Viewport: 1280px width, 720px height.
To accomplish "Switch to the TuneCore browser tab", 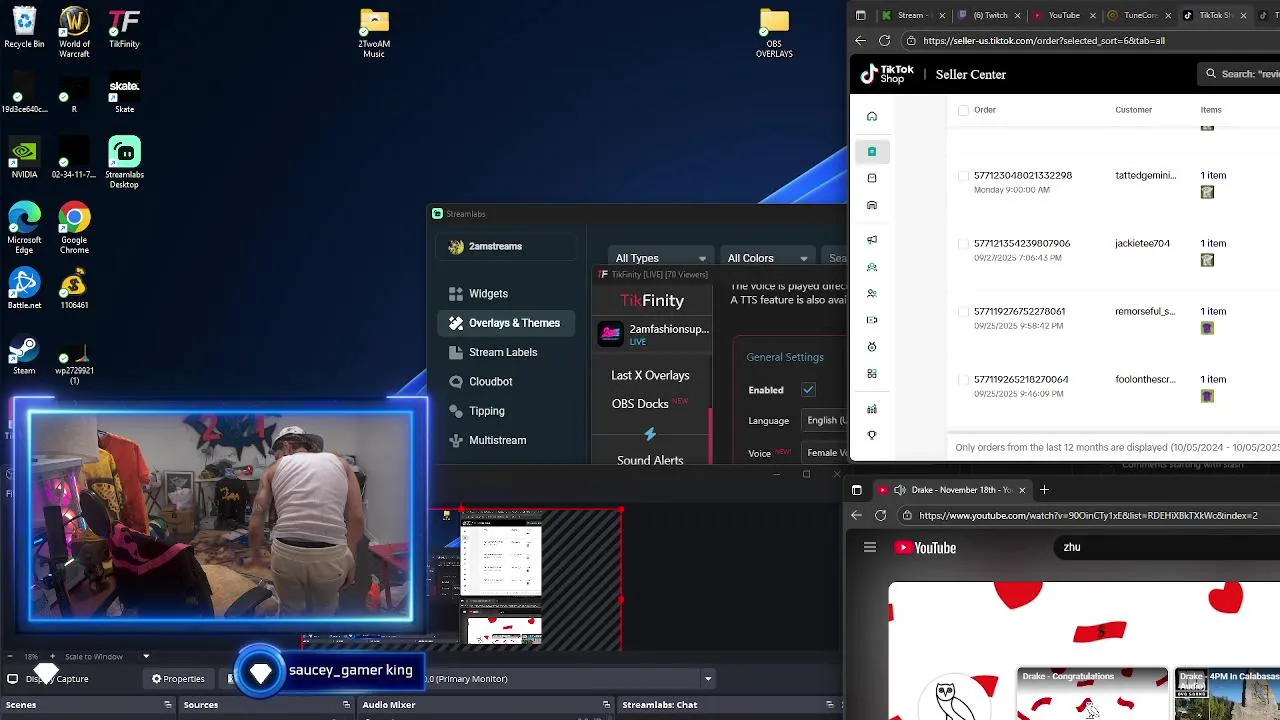I will tap(1138, 15).
